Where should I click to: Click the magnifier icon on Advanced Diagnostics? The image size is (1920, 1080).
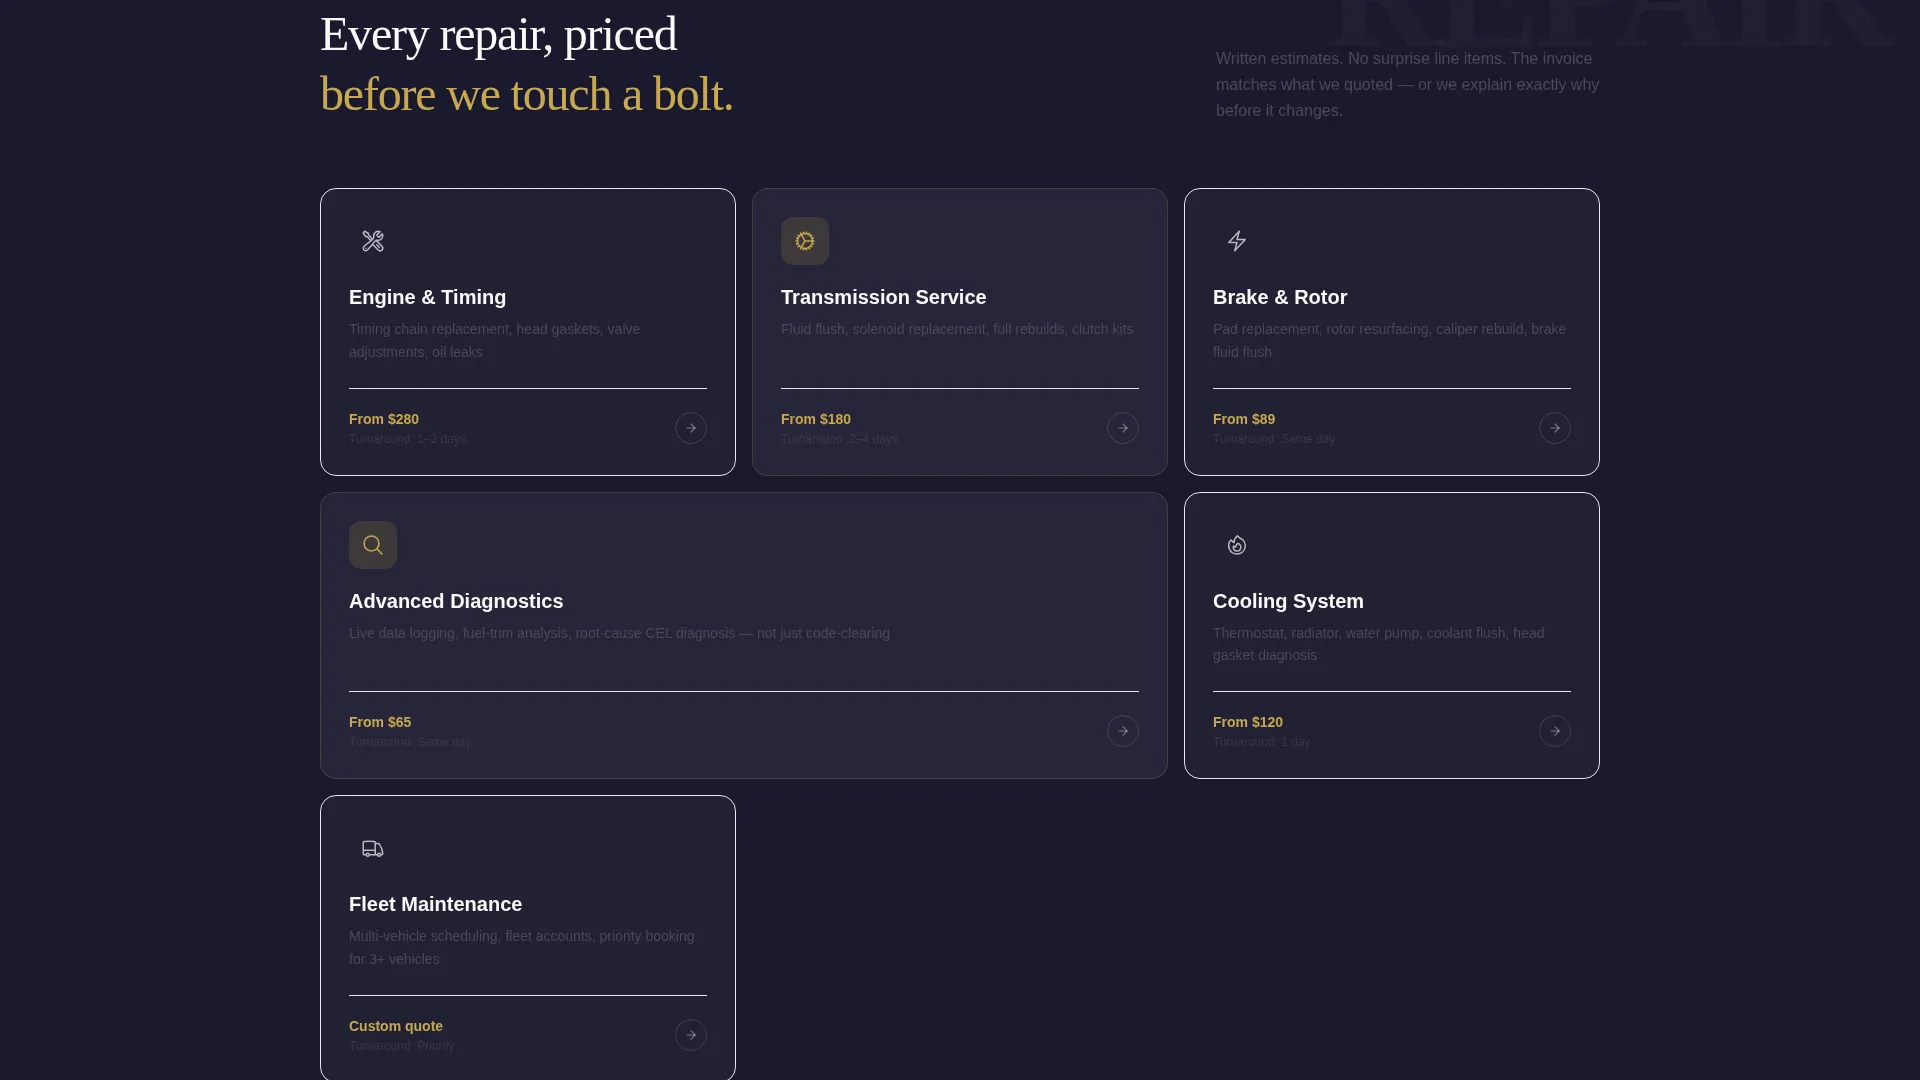[x=373, y=545]
